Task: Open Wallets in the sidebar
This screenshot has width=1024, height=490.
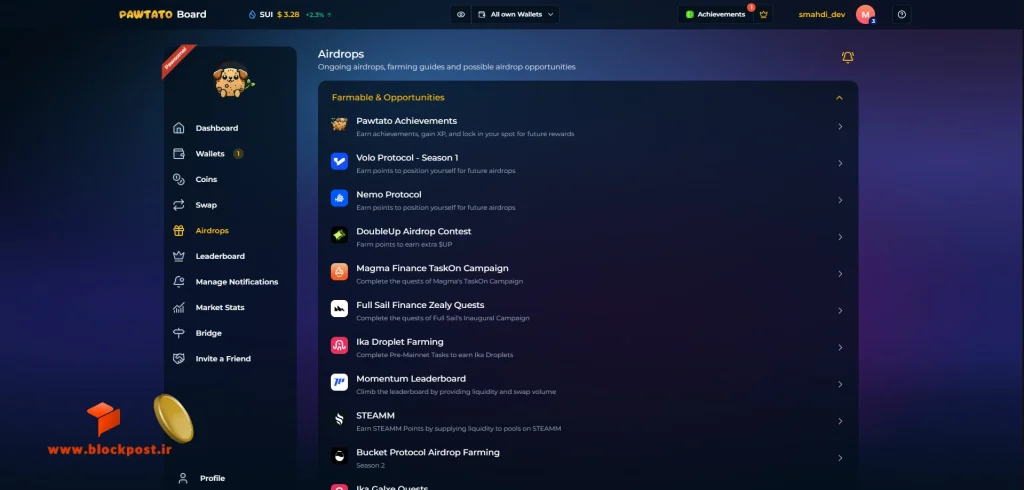Action: coord(210,154)
